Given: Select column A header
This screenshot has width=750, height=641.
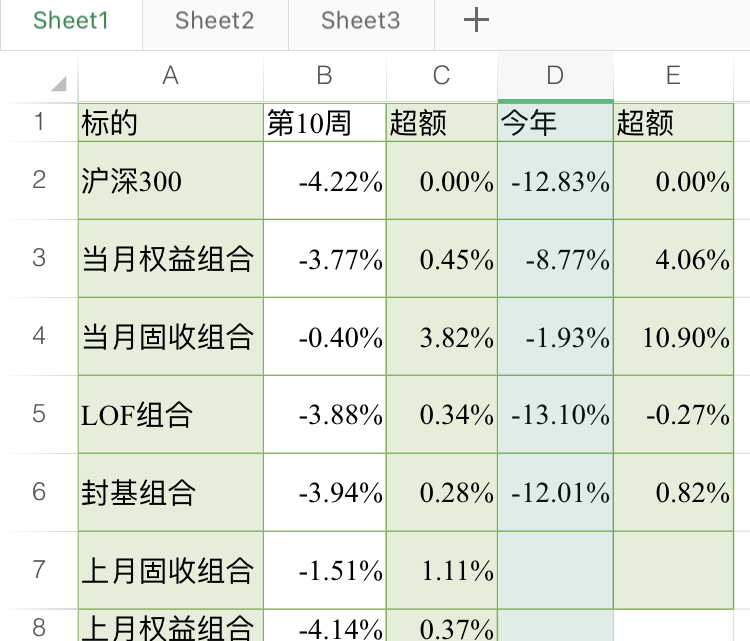Looking at the screenshot, I should (x=170, y=76).
